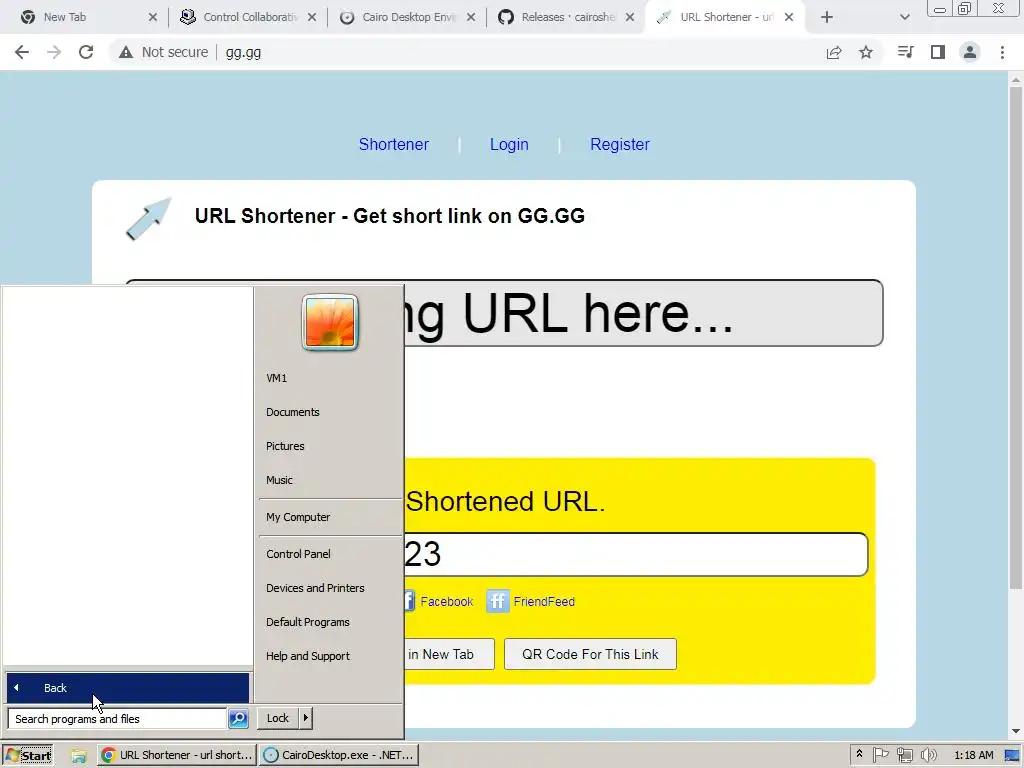Open Chrome's three-dot menu
This screenshot has width=1024, height=768.
(x=1002, y=52)
